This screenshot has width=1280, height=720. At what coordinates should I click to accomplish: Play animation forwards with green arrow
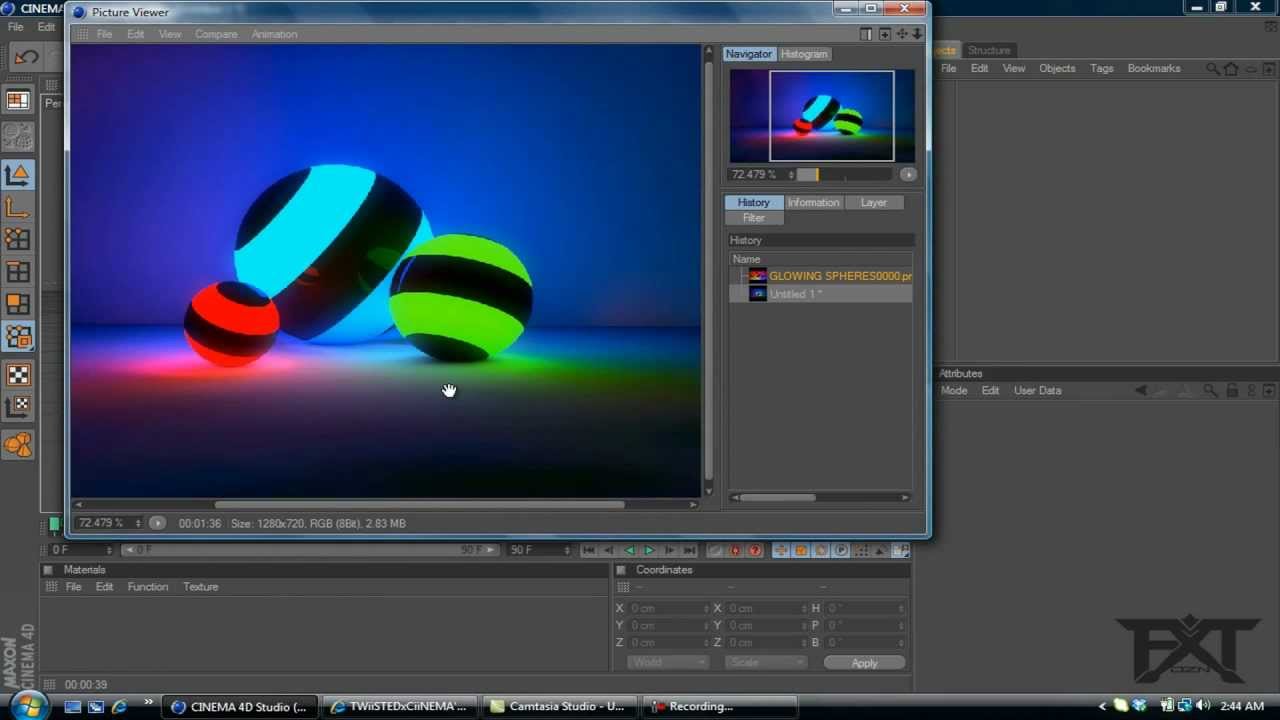649,550
